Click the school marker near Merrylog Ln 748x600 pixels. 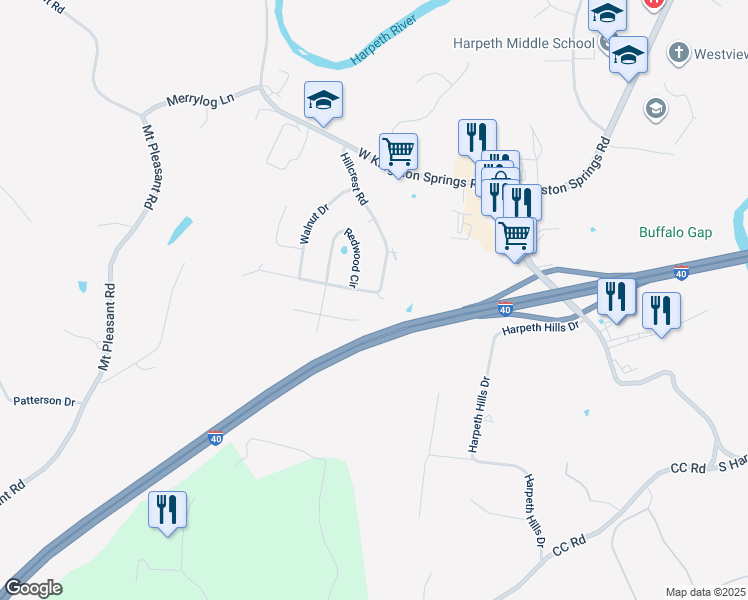click(x=323, y=102)
